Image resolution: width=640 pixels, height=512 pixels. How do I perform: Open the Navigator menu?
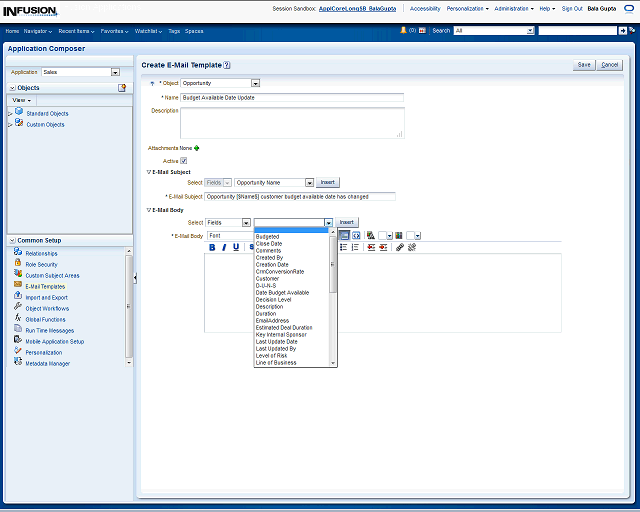38,31
